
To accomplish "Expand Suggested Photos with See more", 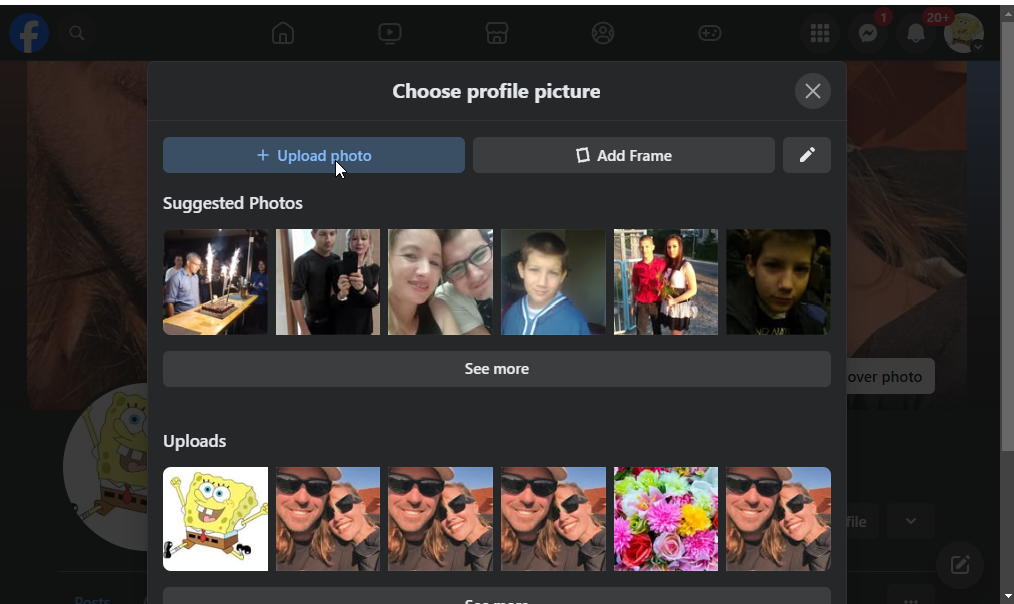I will pyautogui.click(x=496, y=369).
